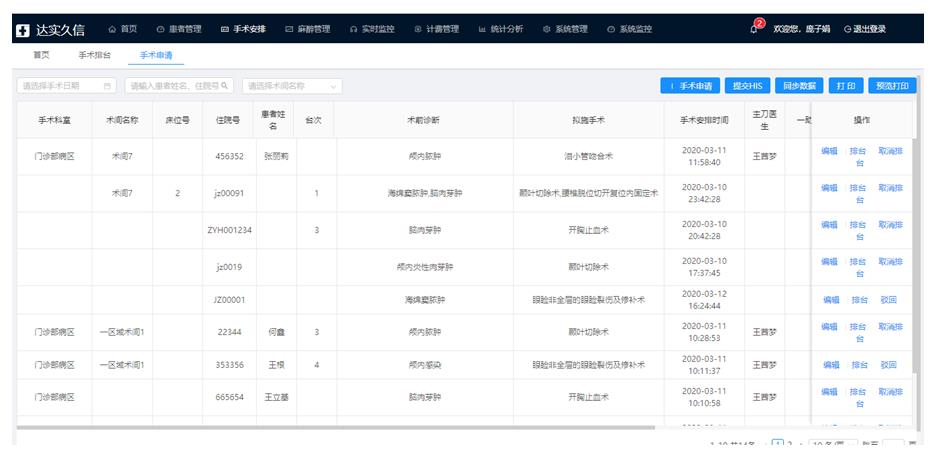Viewport: 930px width, 450px height.
Task: Open 麻醉管理 from the top navigation bar
Action: 308,30
